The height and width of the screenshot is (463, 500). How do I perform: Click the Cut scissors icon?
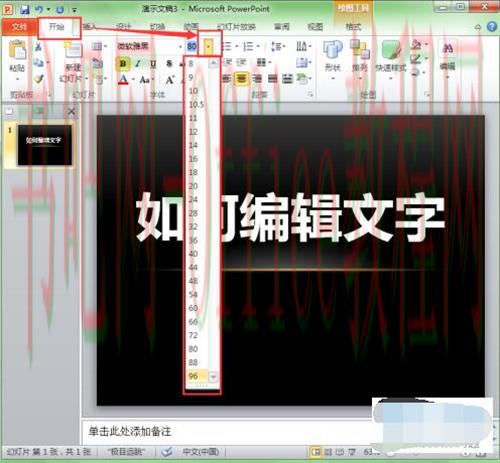pos(38,47)
